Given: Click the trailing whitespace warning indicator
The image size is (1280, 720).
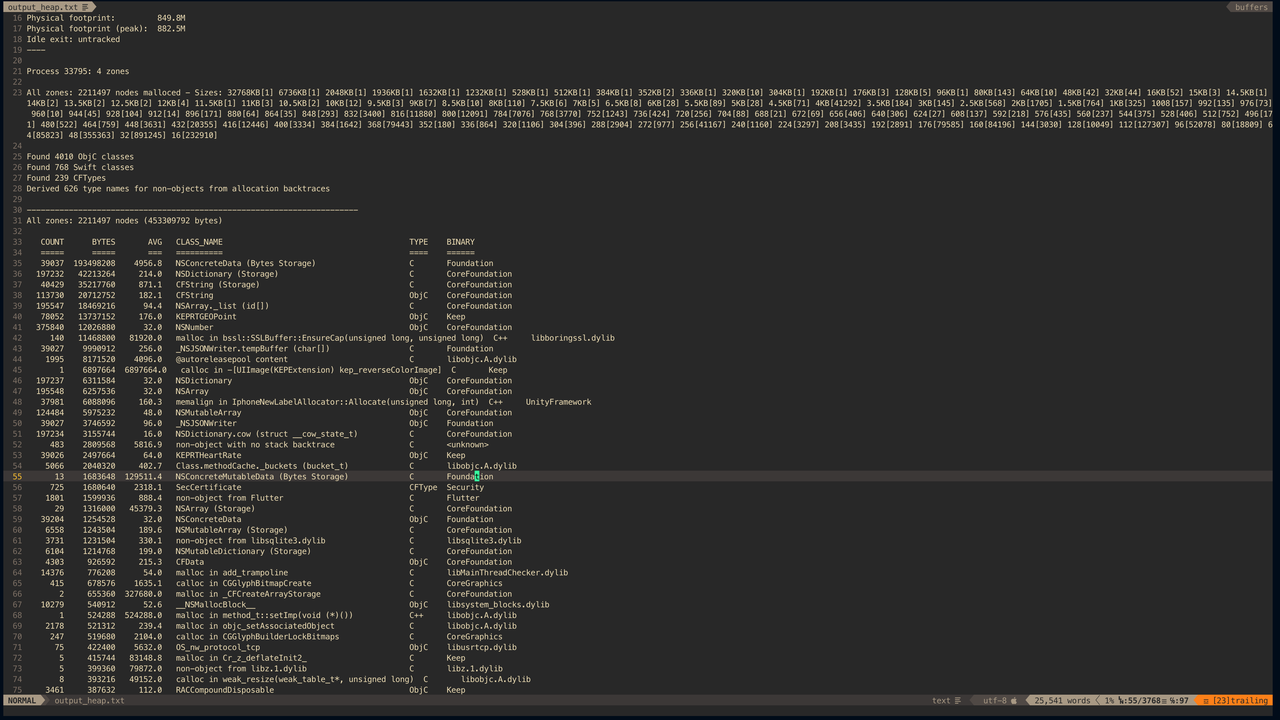Looking at the screenshot, I should pos(1235,701).
